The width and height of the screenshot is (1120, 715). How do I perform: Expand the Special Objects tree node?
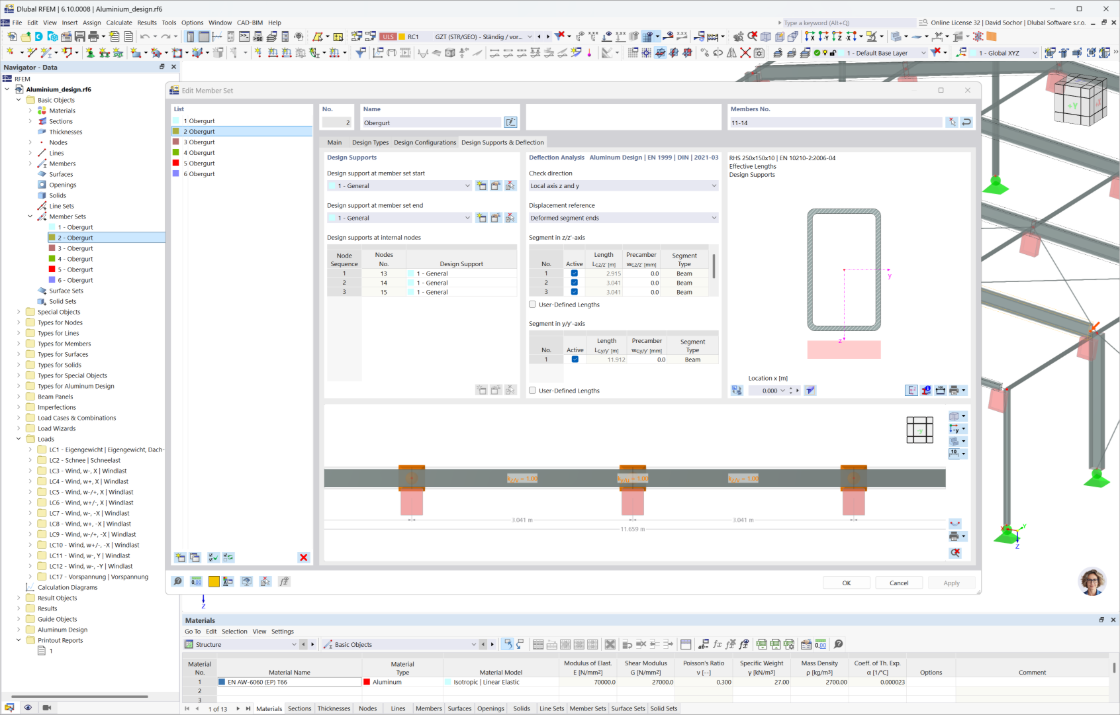click(19, 312)
